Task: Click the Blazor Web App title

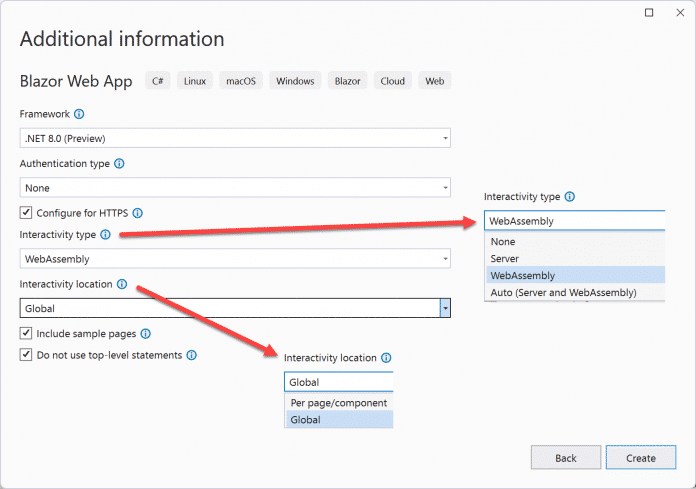Action: coord(76,81)
